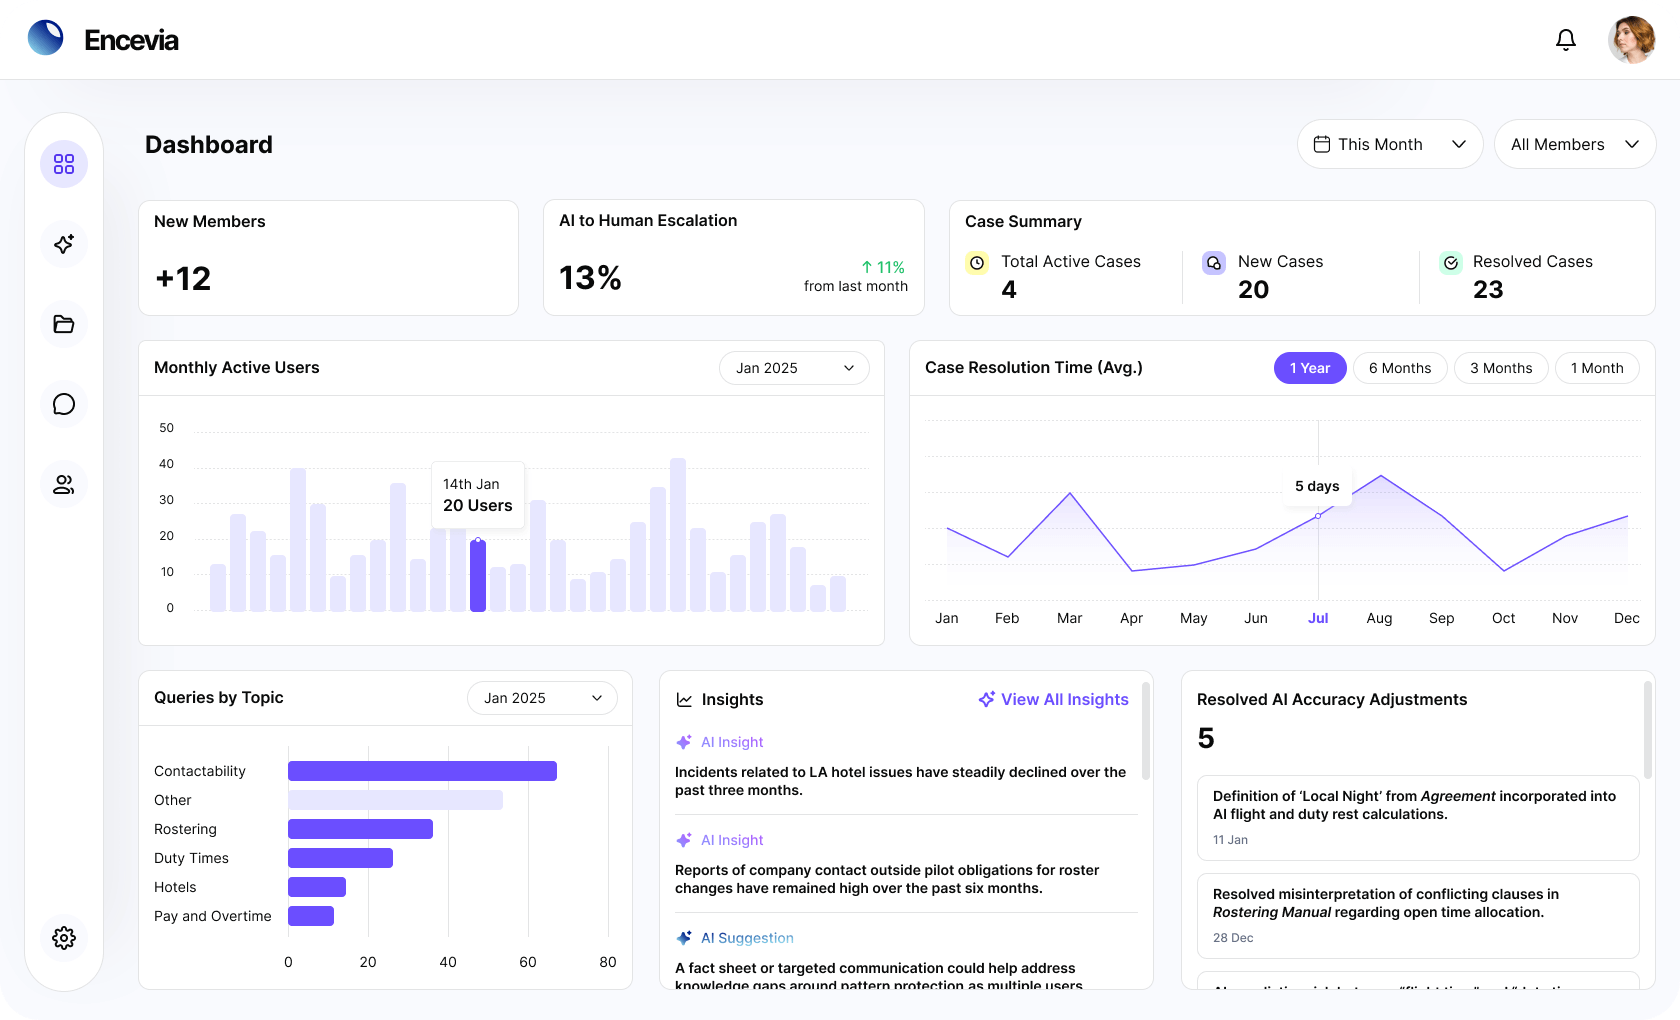Image resolution: width=1680 pixels, height=1020 pixels.
Task: Click the highlighted 14th Jan bar
Action: 478,576
